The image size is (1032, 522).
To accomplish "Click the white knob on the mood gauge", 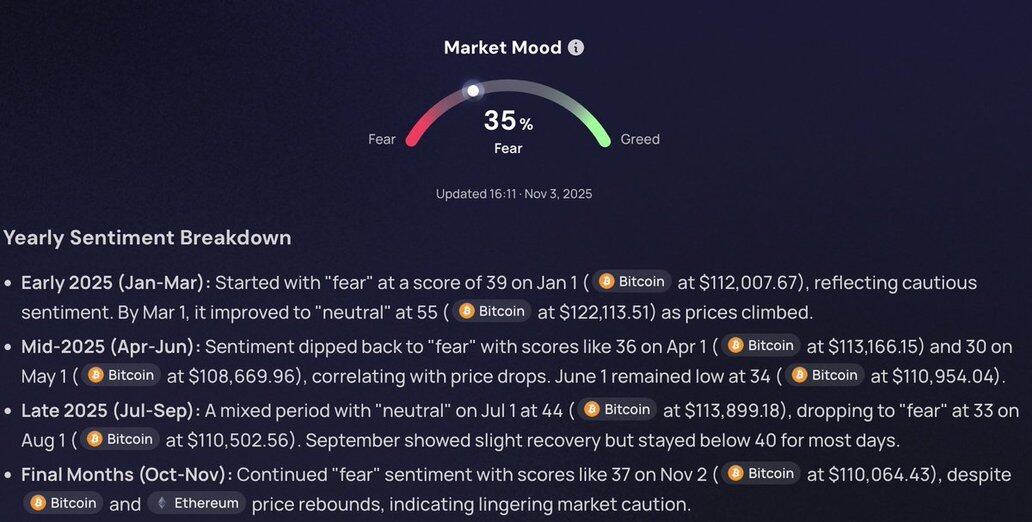I will pos(474,90).
